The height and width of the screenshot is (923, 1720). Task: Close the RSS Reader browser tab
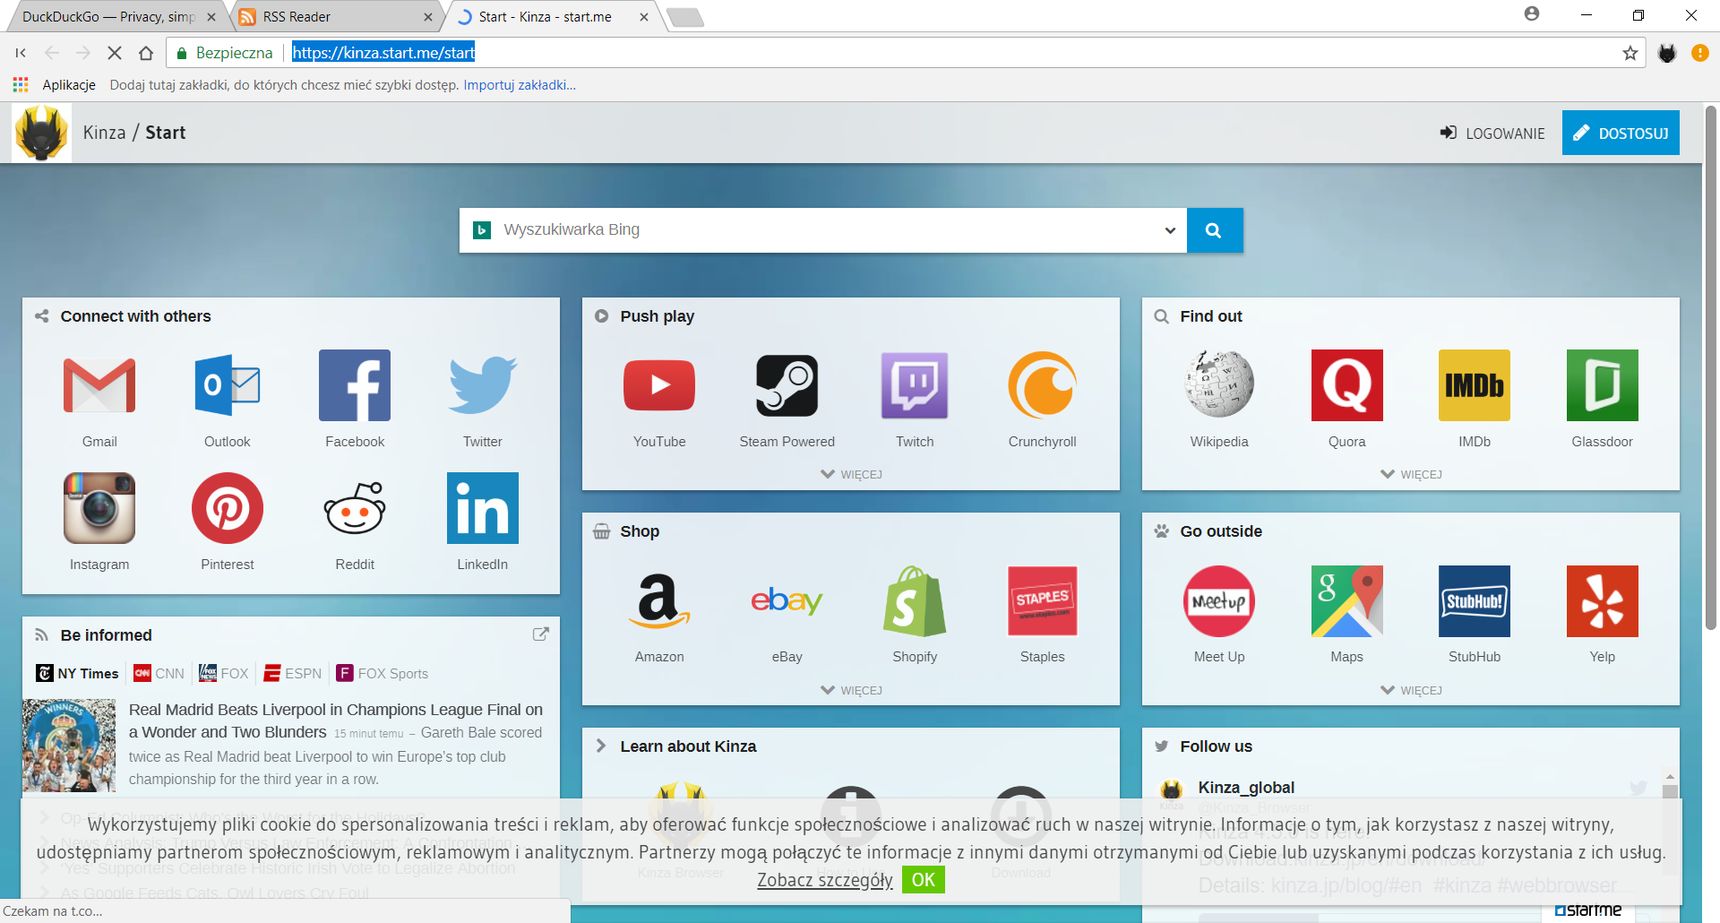point(428,17)
